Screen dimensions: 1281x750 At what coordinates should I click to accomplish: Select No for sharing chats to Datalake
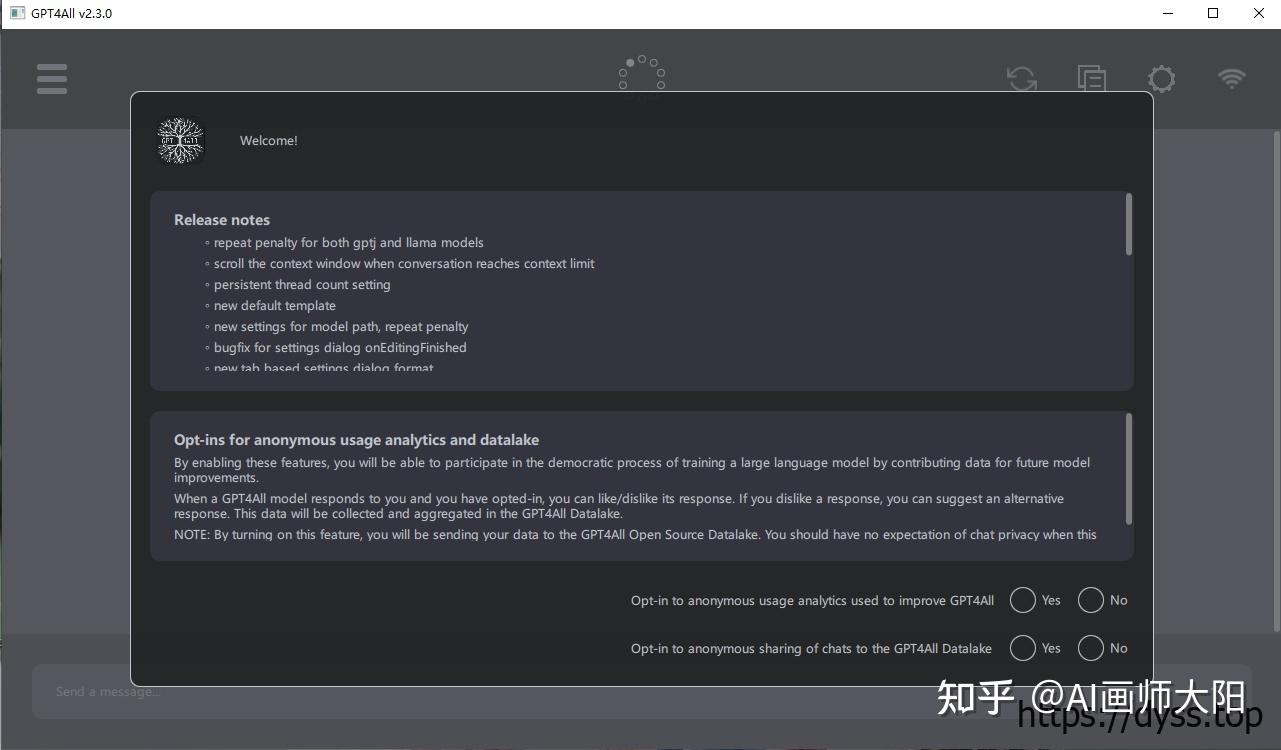[x=1090, y=648]
